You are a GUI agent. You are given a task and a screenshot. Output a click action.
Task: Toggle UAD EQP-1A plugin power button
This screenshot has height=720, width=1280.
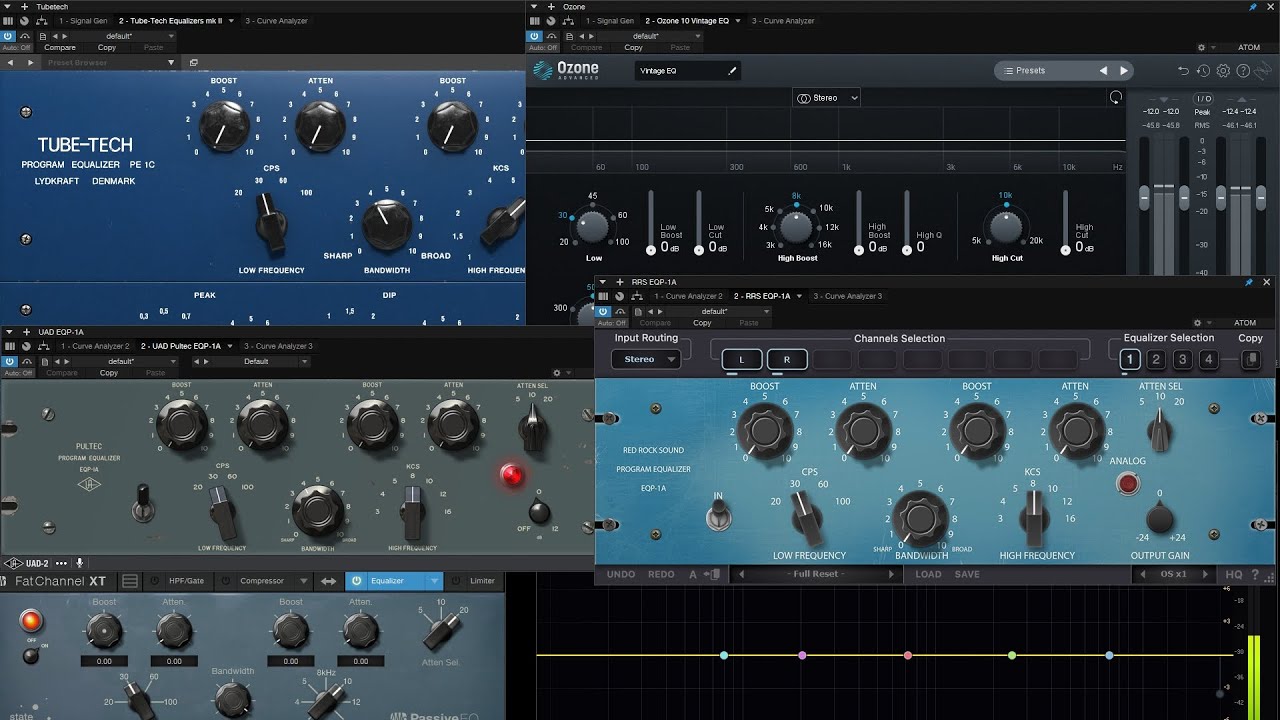pos(8,361)
